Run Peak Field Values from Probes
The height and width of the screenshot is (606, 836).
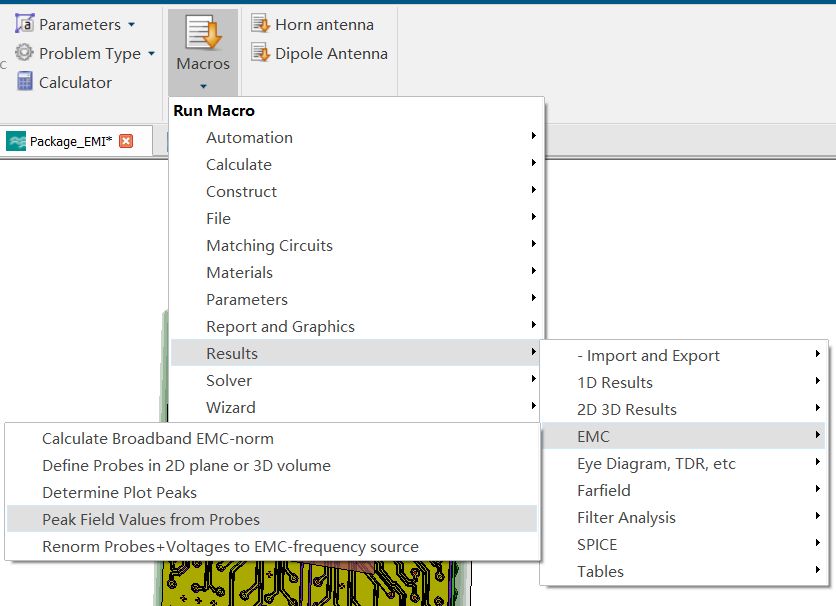tap(272, 519)
